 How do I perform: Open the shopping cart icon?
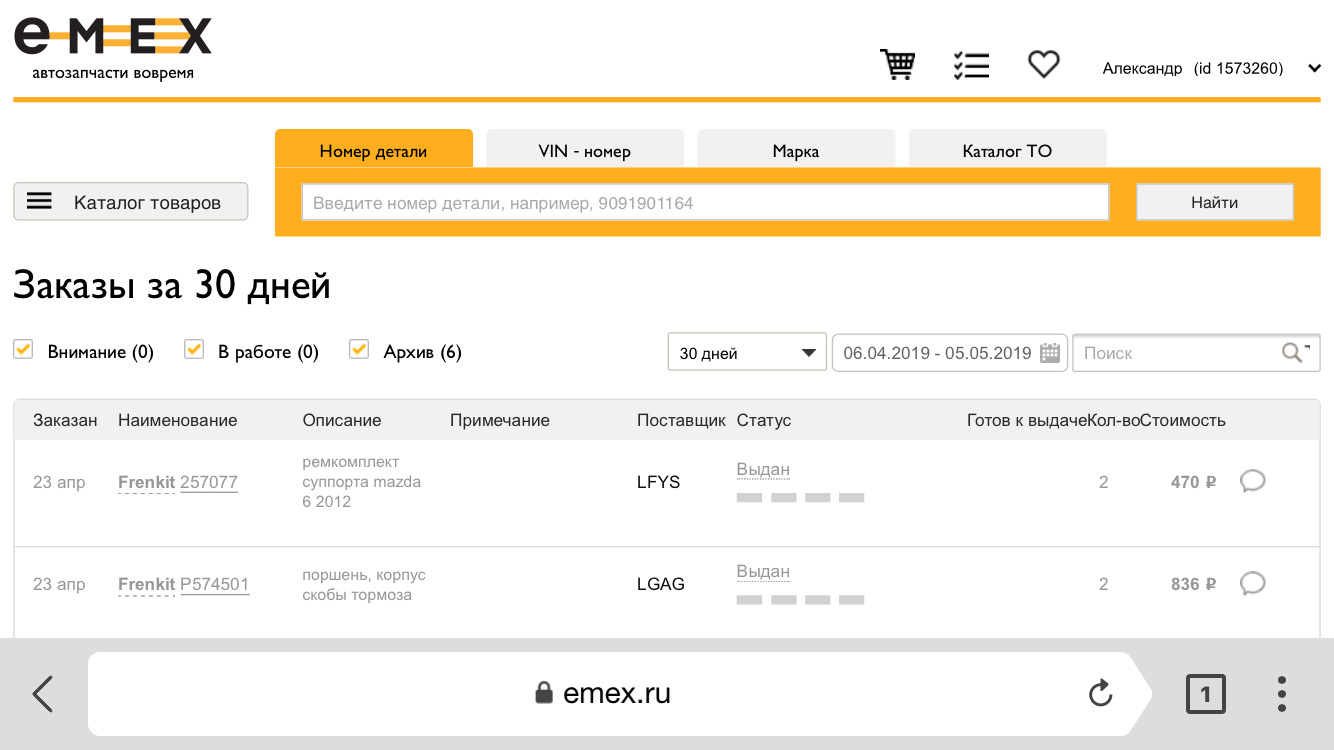(x=897, y=65)
